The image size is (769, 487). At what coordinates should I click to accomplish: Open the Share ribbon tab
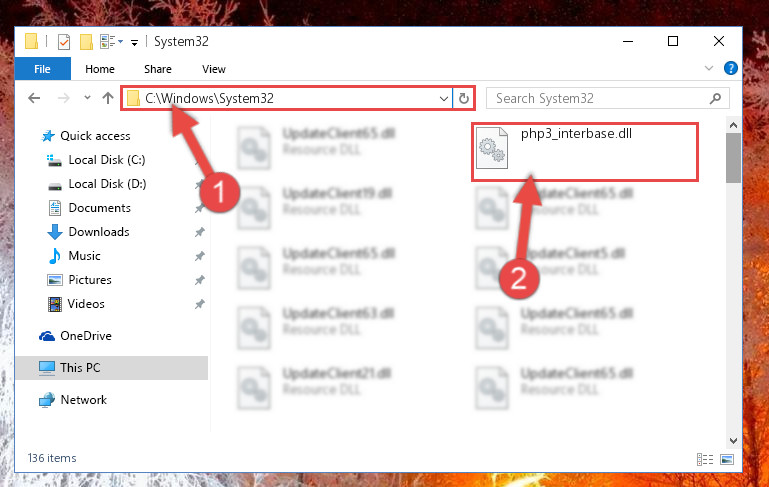(158, 69)
